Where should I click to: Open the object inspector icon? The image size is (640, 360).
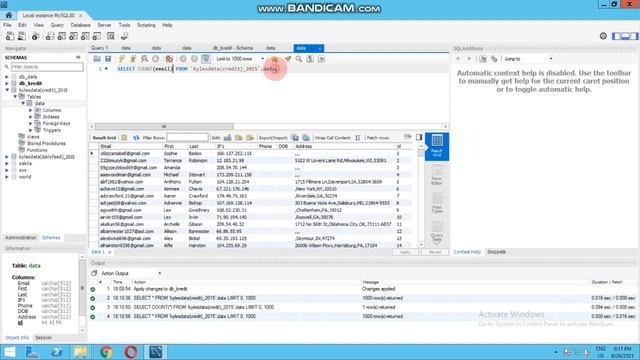pos(36,36)
